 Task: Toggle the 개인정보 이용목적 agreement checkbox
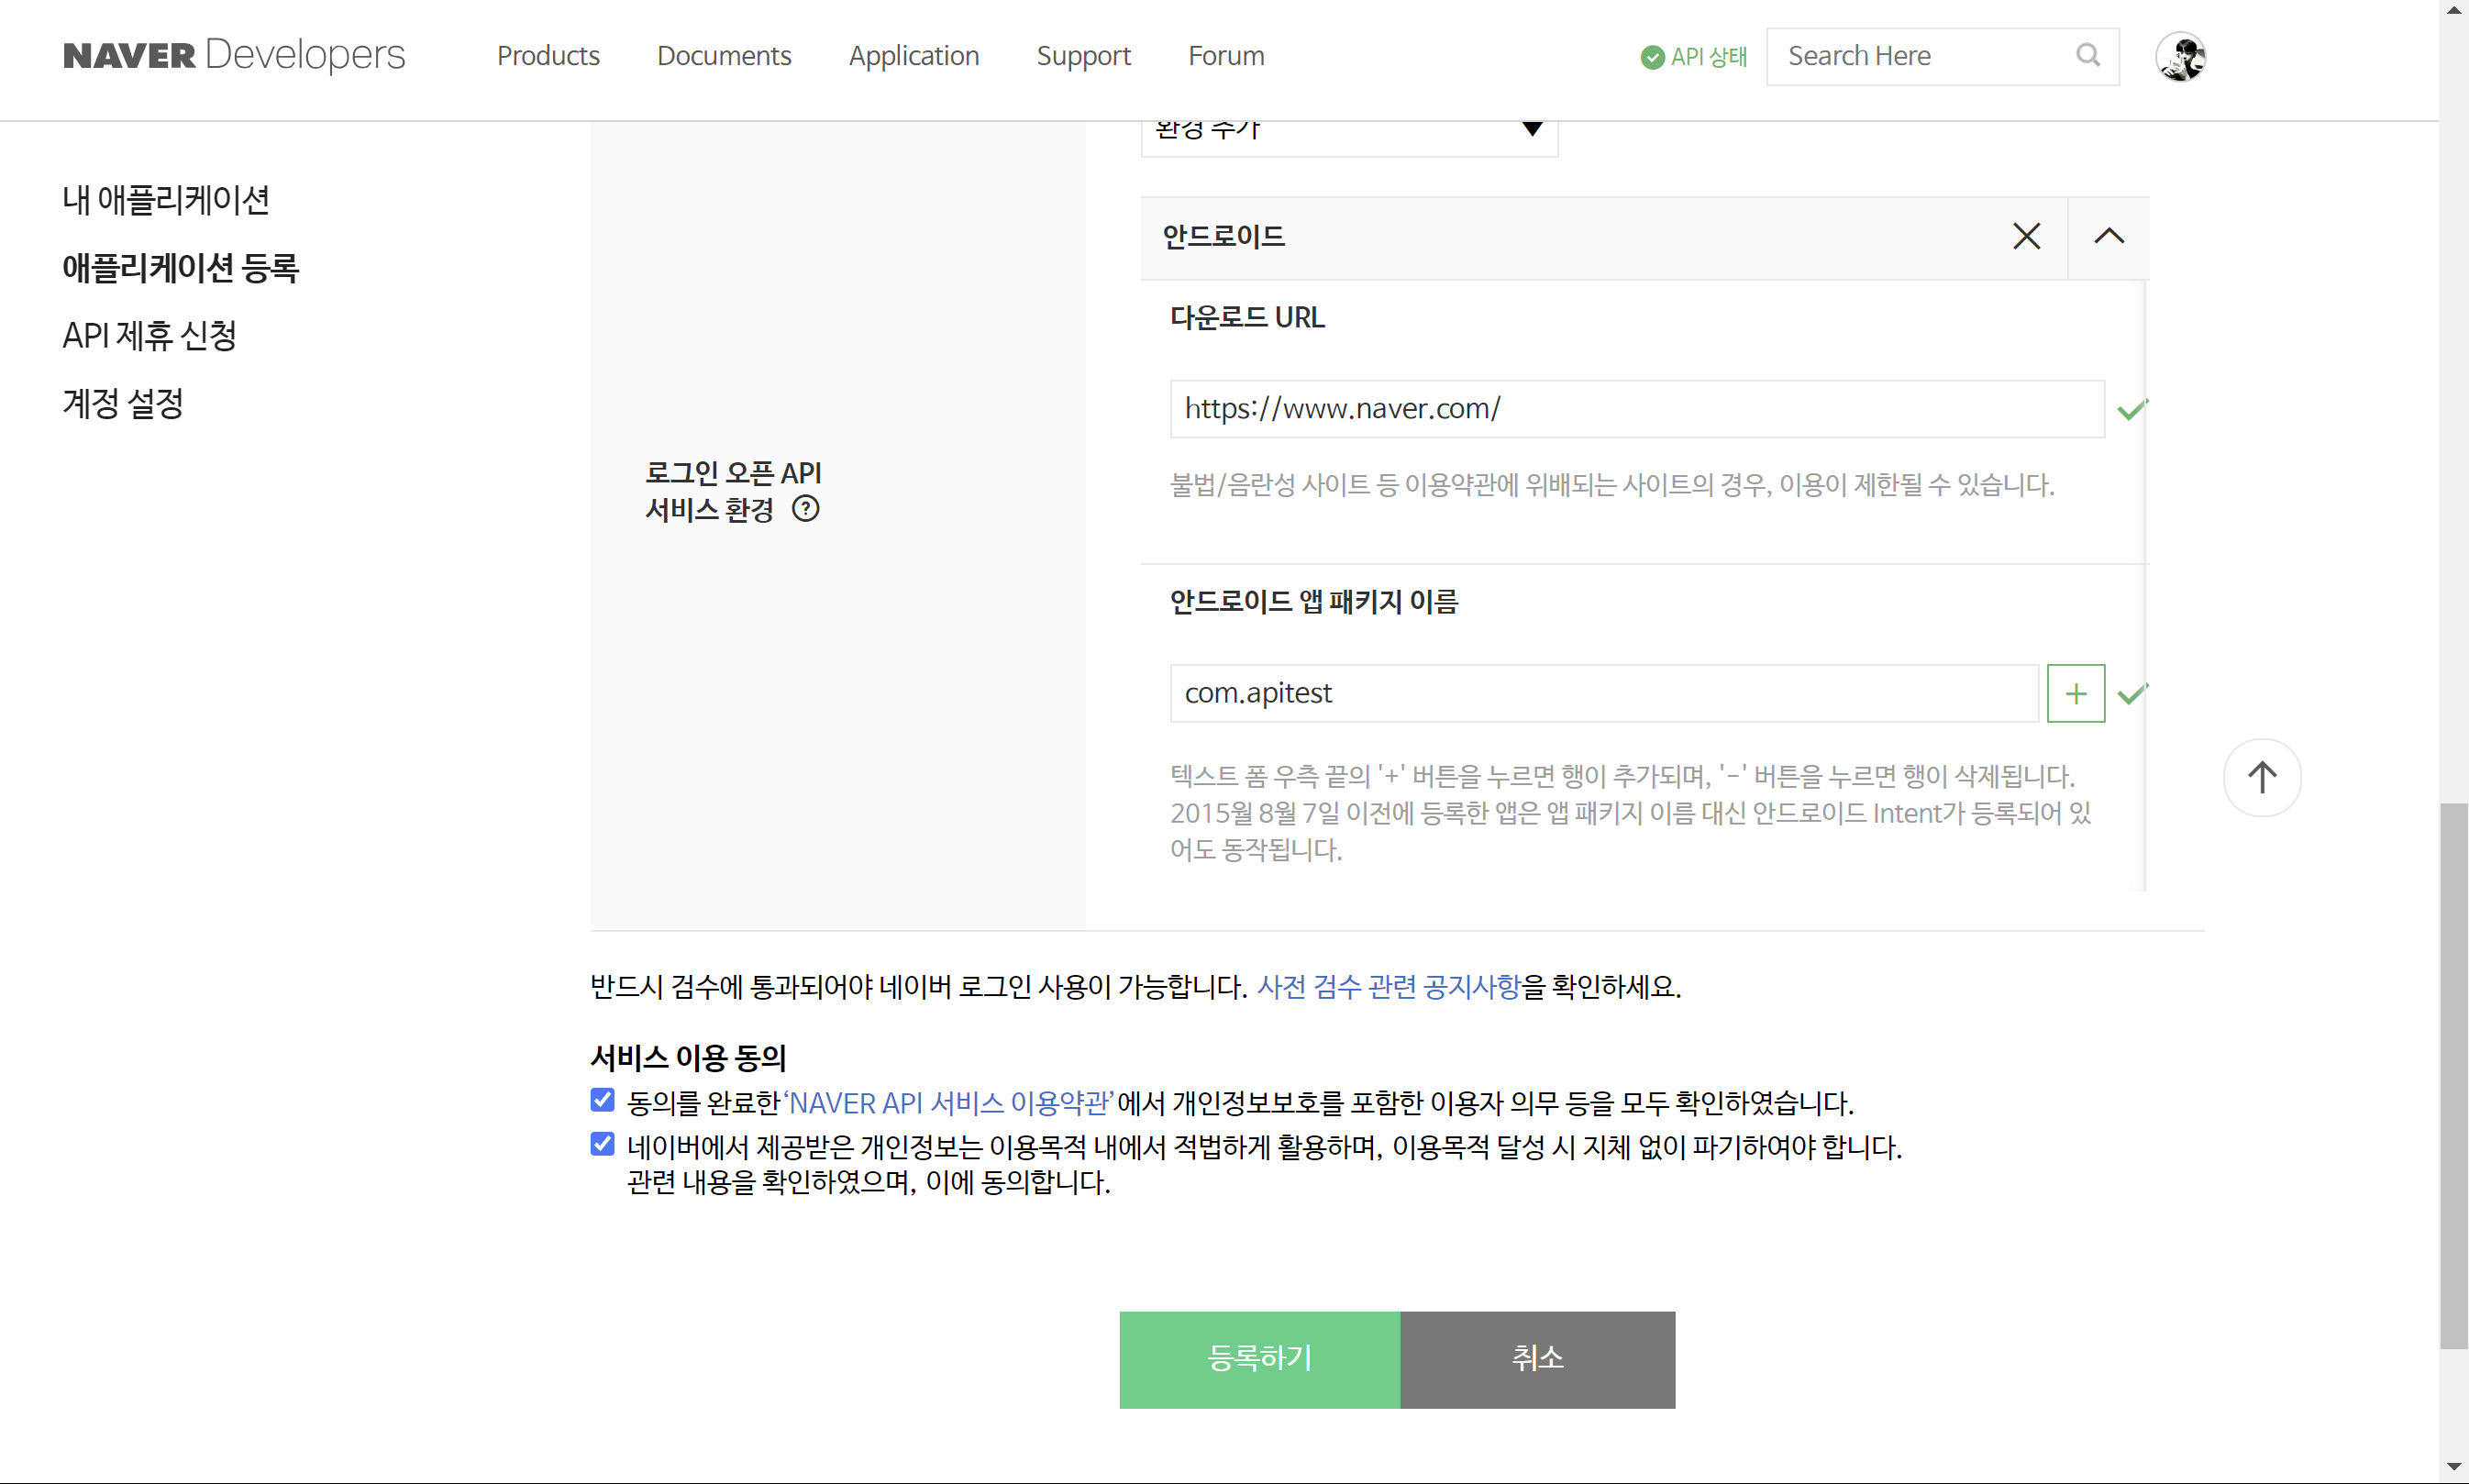coord(602,1144)
